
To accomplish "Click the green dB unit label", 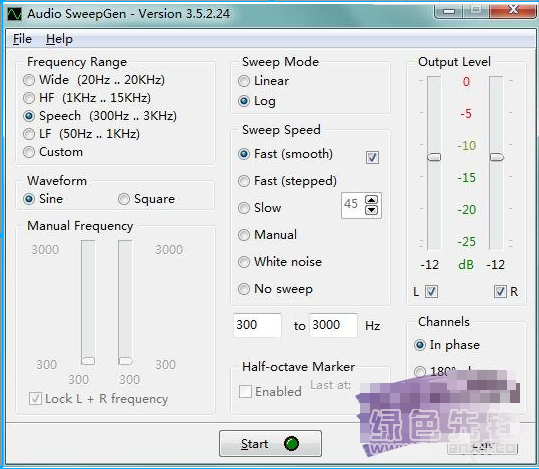I will click(466, 265).
